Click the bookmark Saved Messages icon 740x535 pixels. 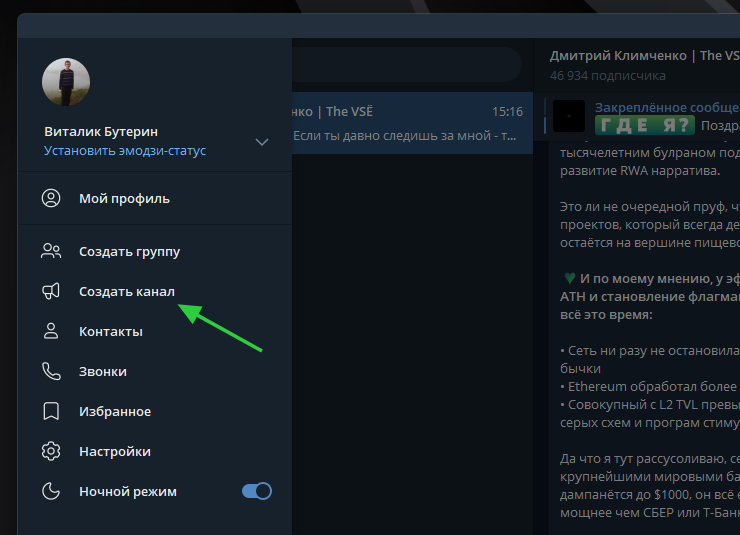[x=51, y=411]
